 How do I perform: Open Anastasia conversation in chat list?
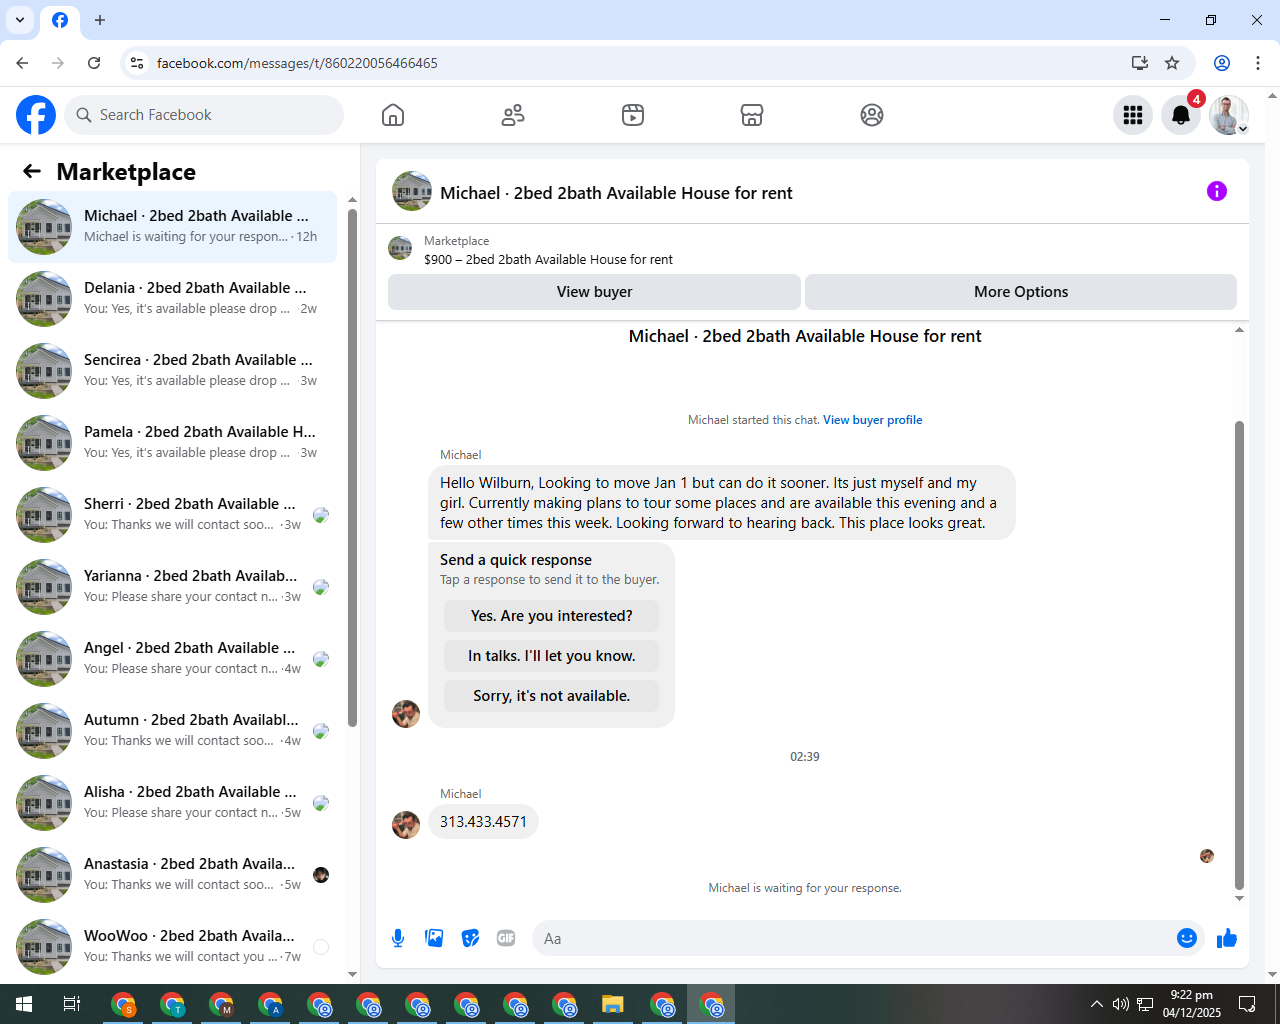(x=172, y=875)
